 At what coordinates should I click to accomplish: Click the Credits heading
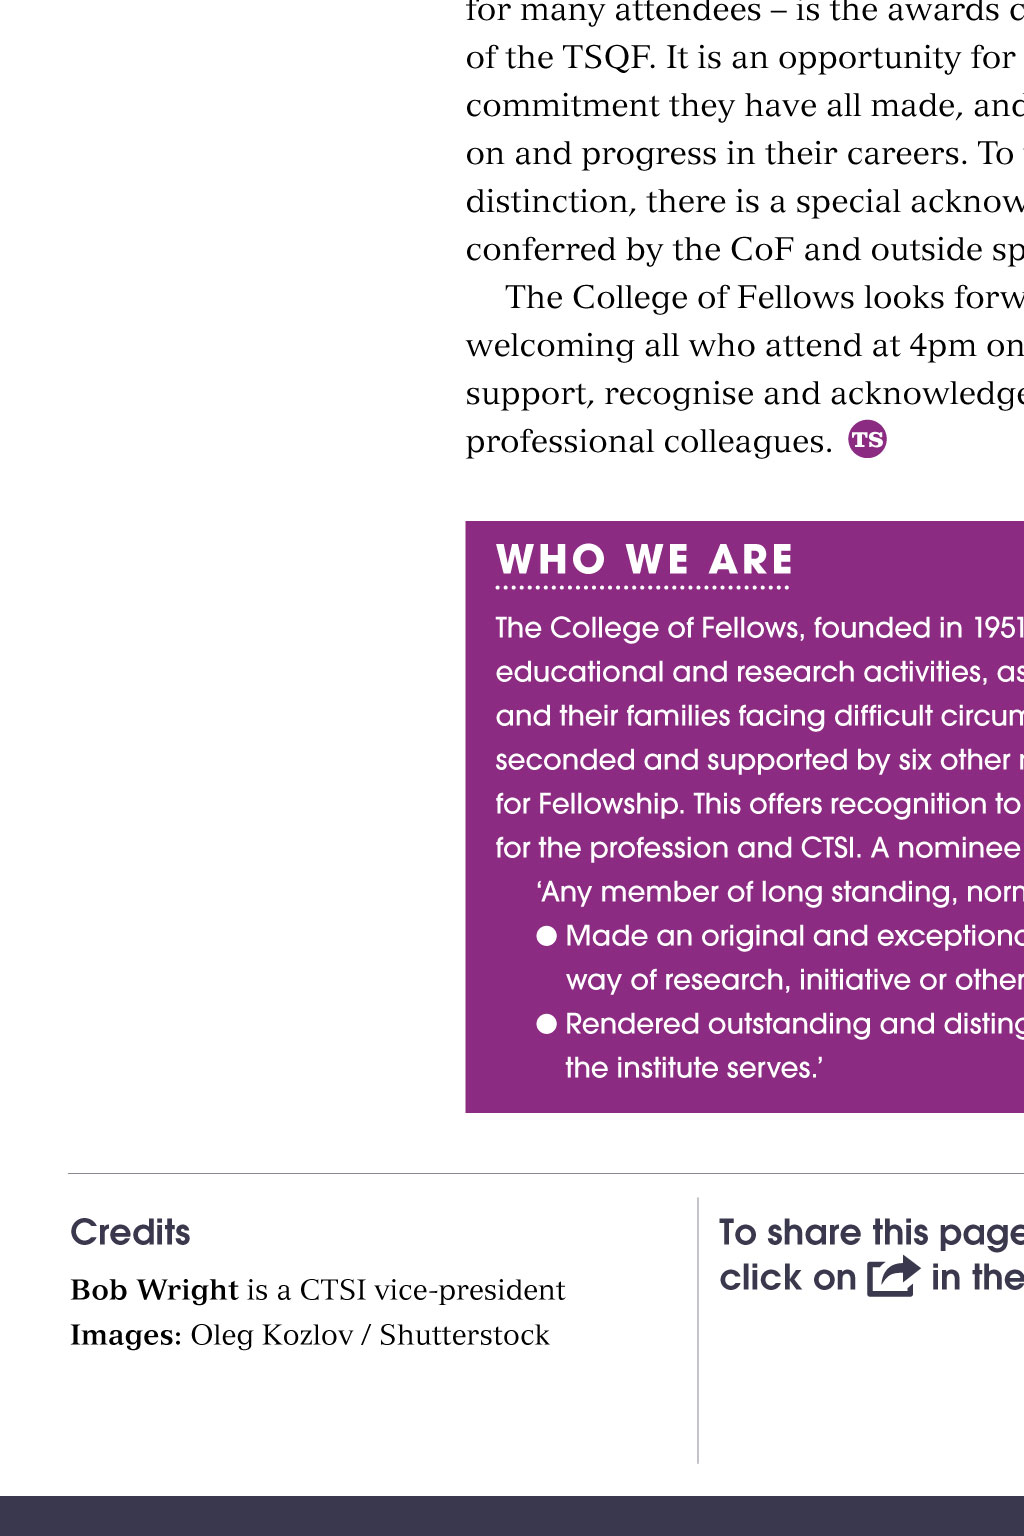pyautogui.click(x=130, y=1232)
